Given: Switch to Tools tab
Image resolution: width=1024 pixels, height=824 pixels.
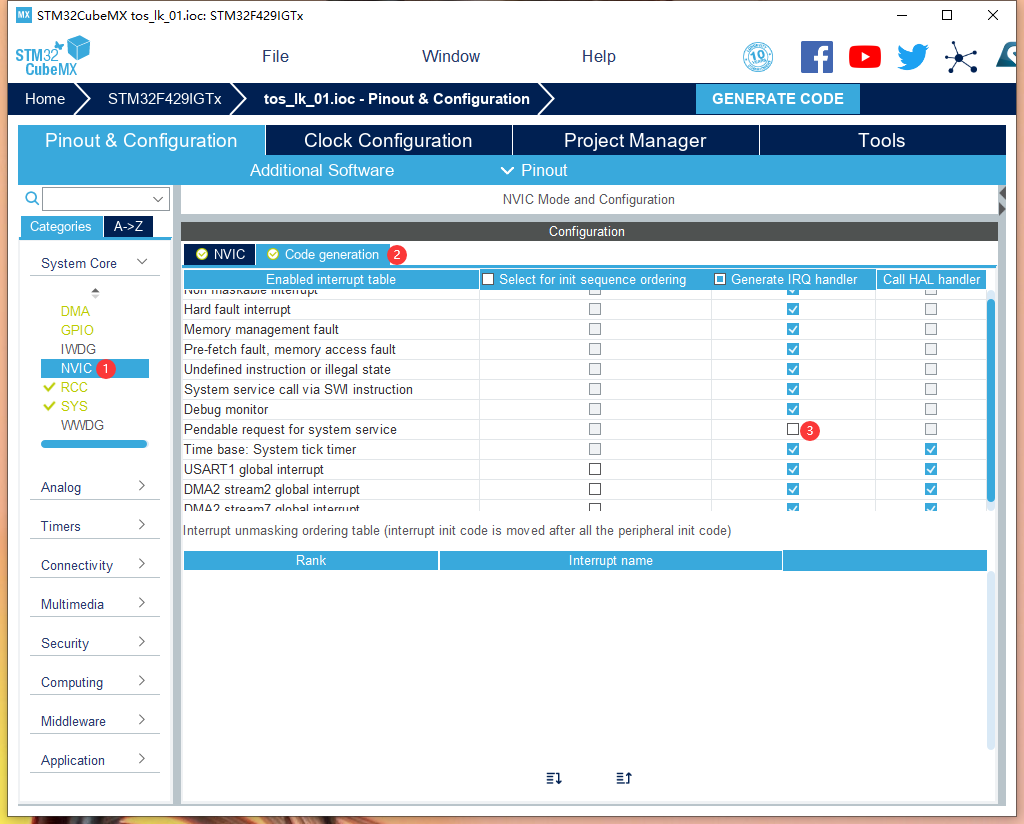Looking at the screenshot, I should [x=882, y=140].
